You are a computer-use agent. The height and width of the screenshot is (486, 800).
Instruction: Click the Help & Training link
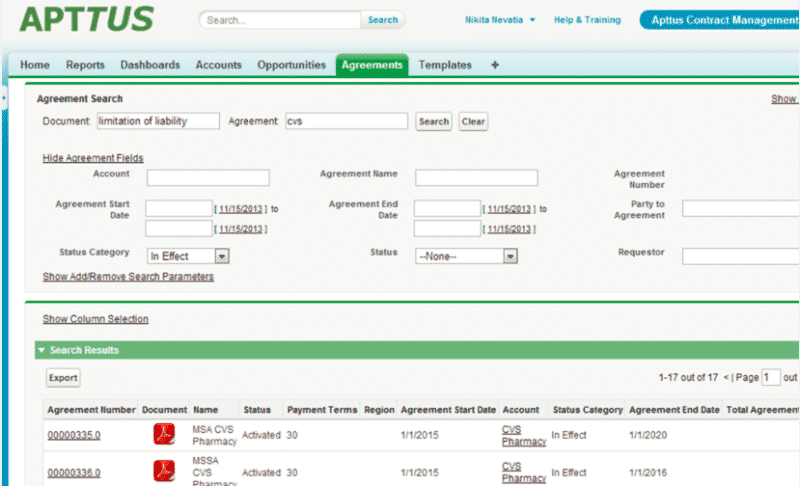click(x=587, y=20)
